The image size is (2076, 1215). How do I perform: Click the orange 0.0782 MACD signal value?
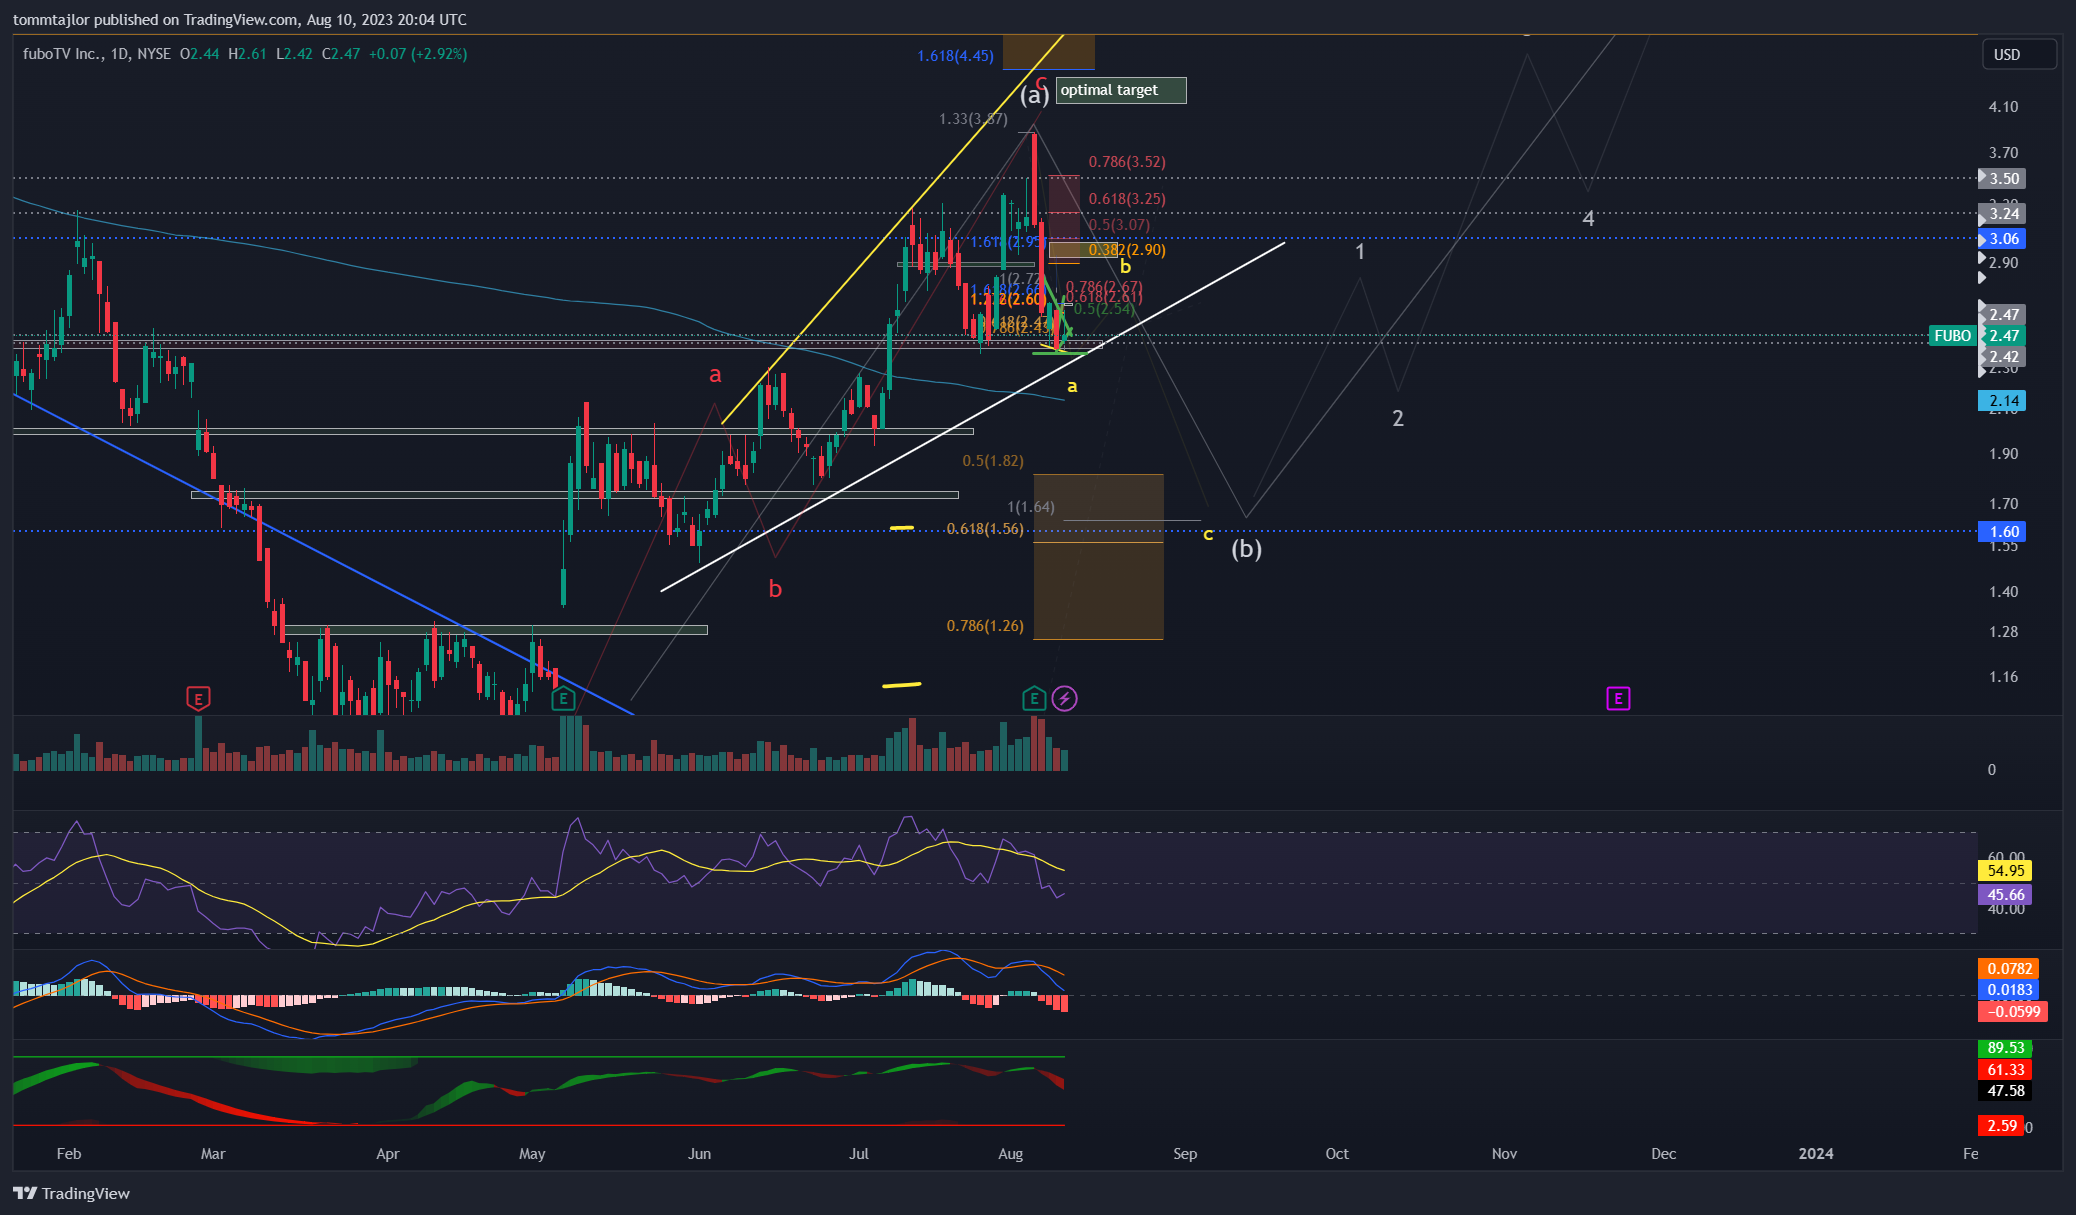pos(2009,968)
